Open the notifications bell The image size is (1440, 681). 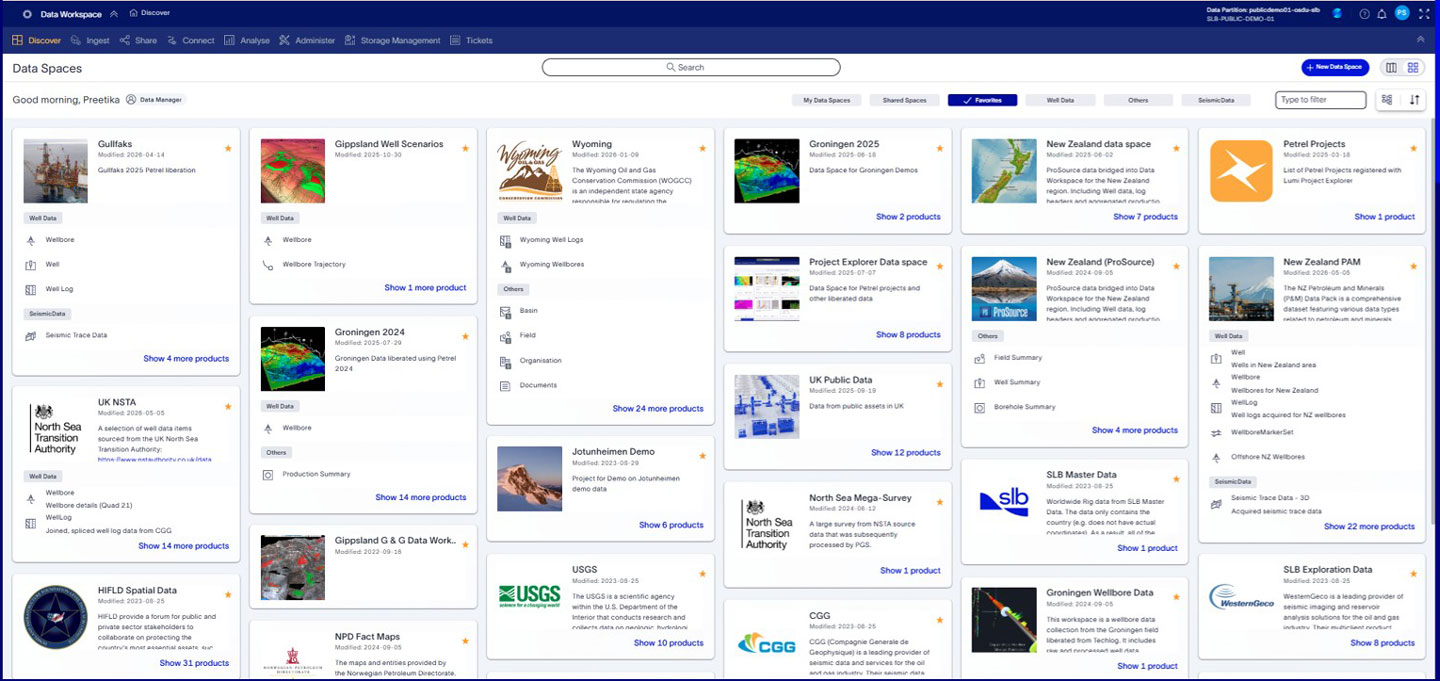coord(1382,14)
